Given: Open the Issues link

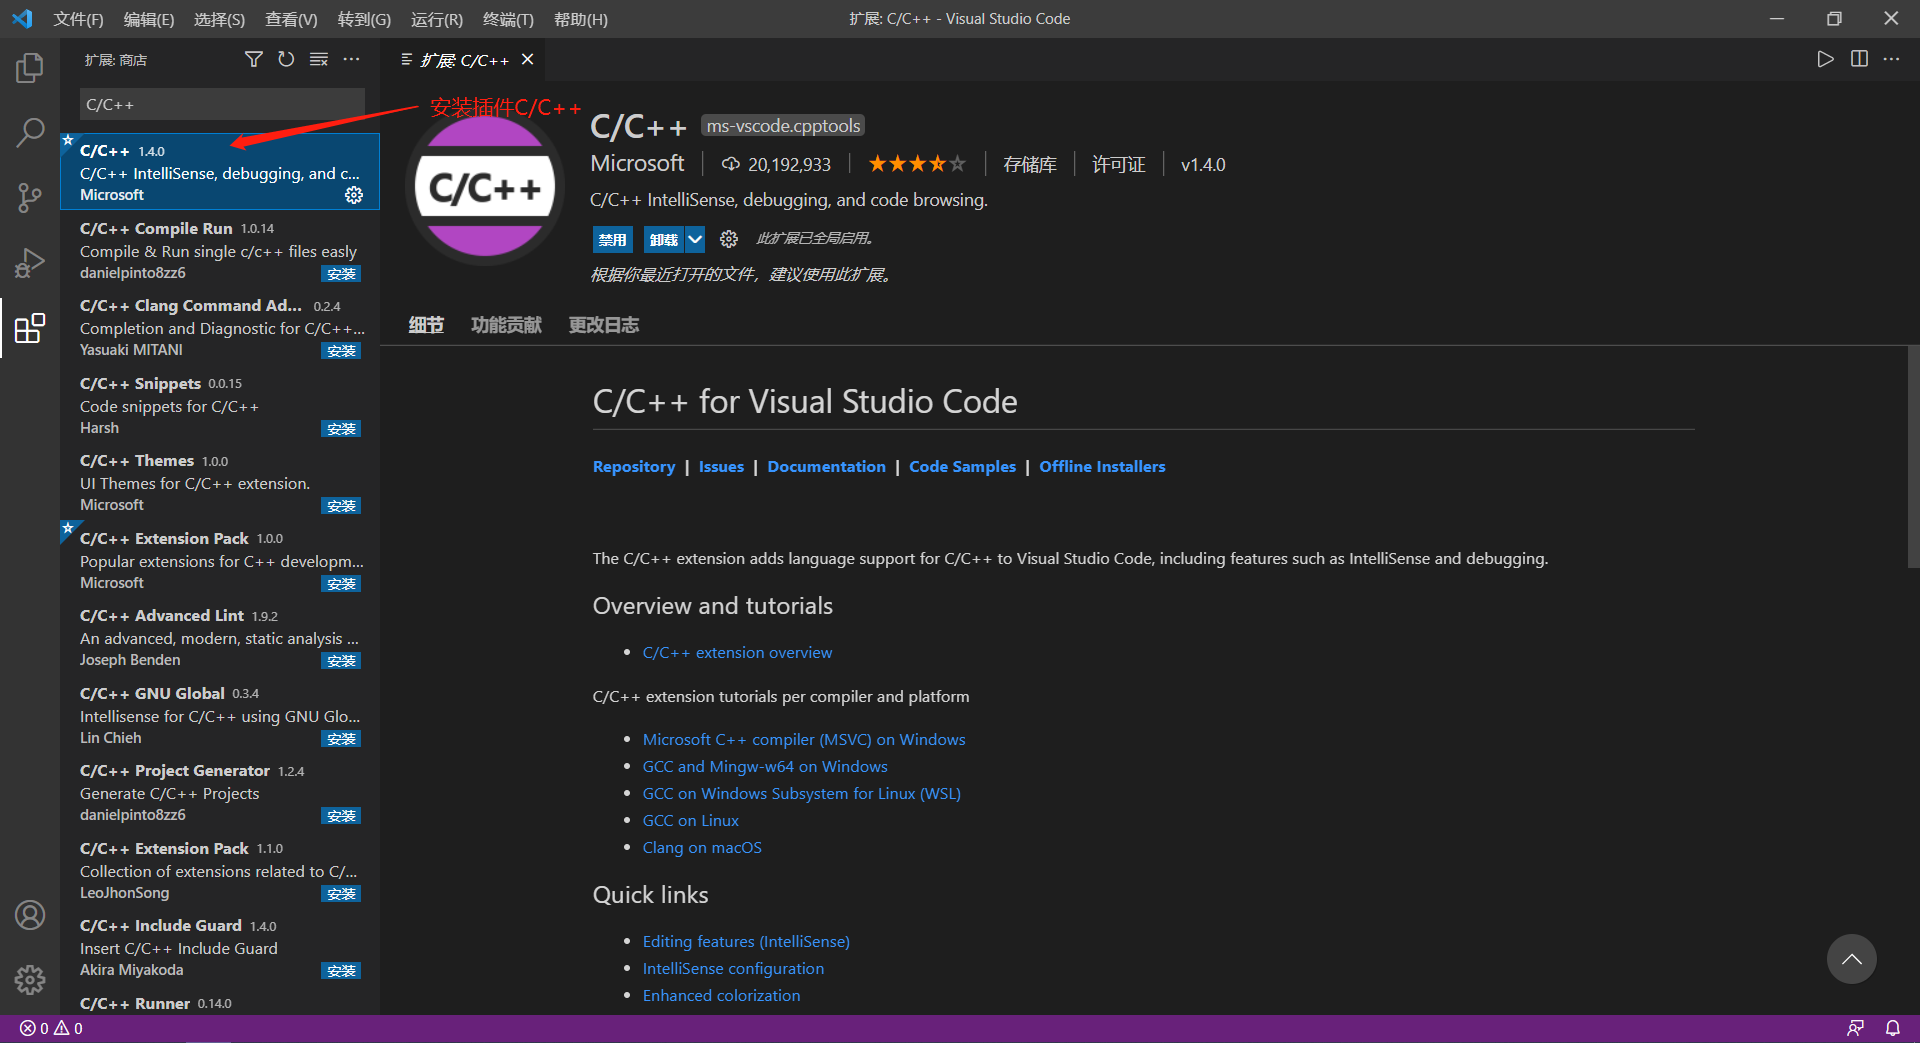Looking at the screenshot, I should pyautogui.click(x=721, y=466).
